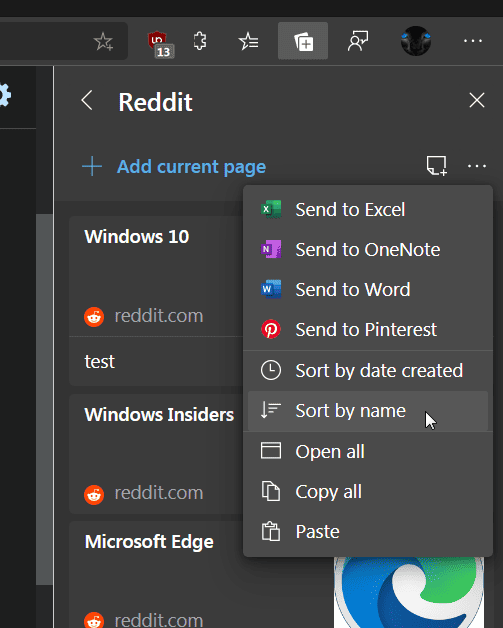Click the Reddit collection title

point(155,102)
